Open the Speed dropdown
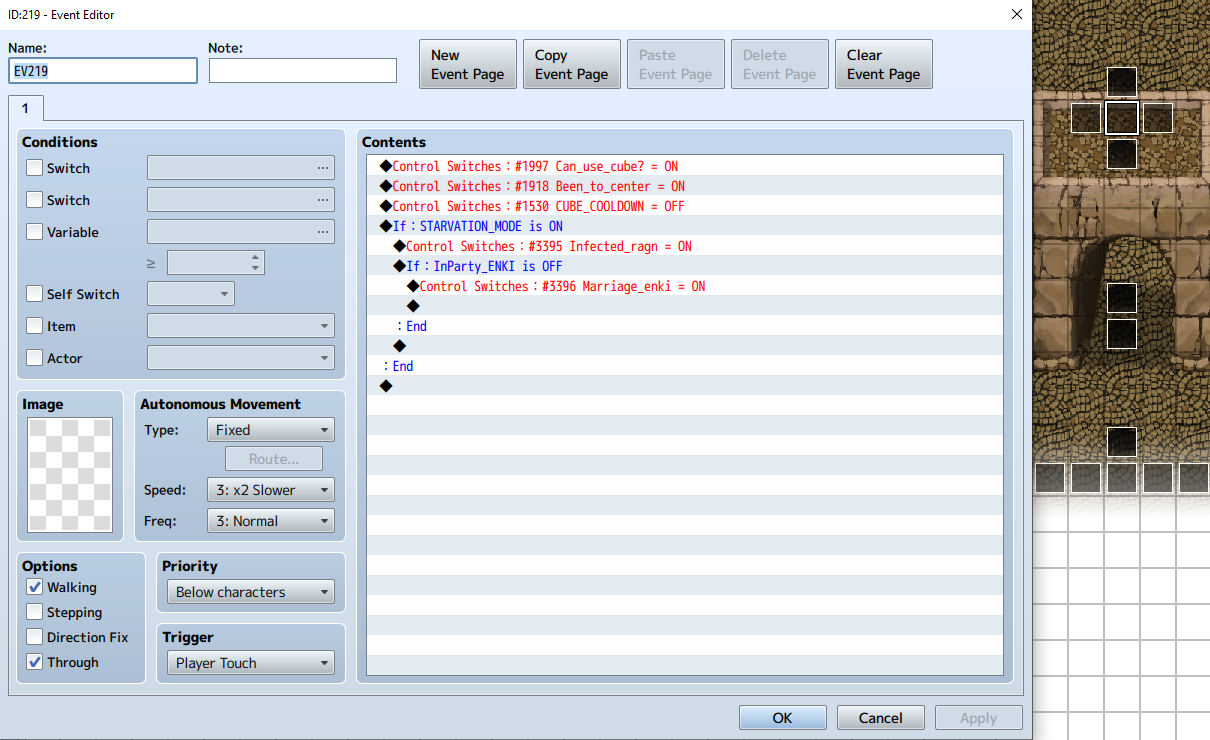1210x740 pixels. tap(270, 490)
